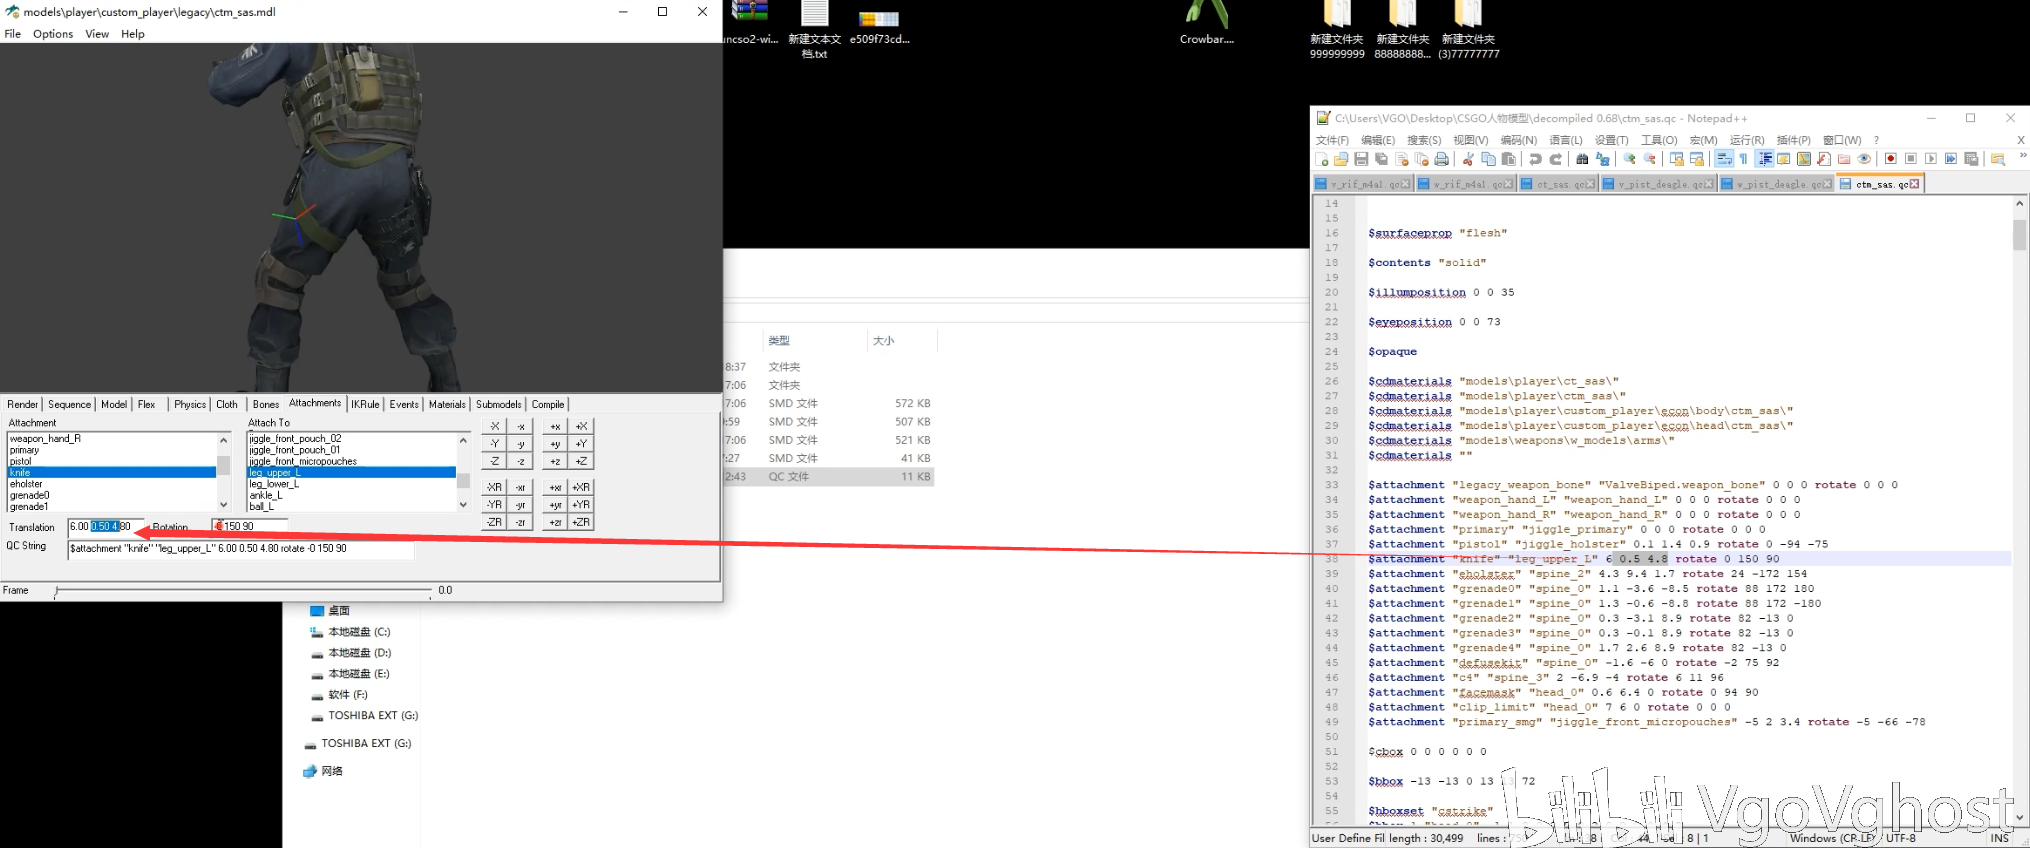The height and width of the screenshot is (848, 2030).
Task: Toggle Synchronize Horizontal Scrolling in Notepad++
Action: click(x=1696, y=159)
